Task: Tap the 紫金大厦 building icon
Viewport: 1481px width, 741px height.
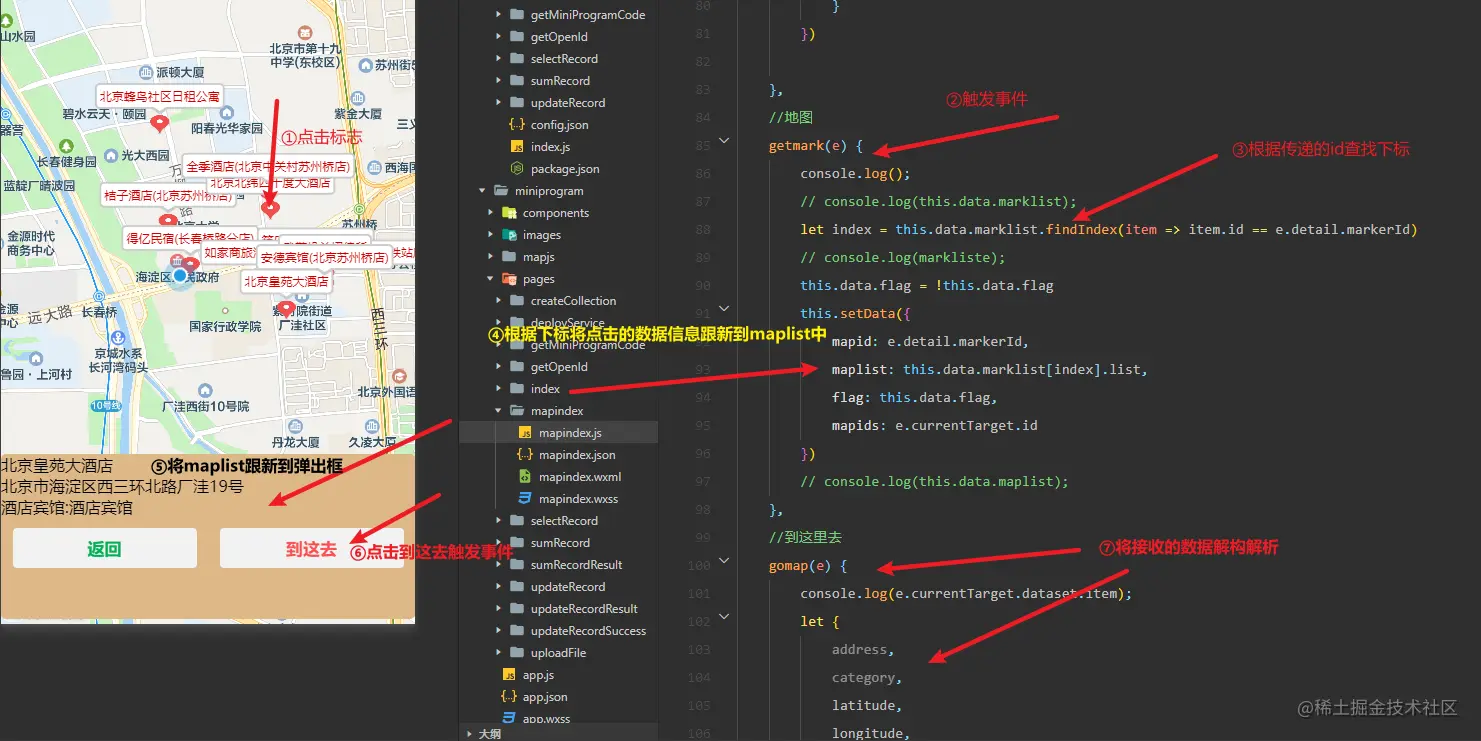Action: click(357, 99)
